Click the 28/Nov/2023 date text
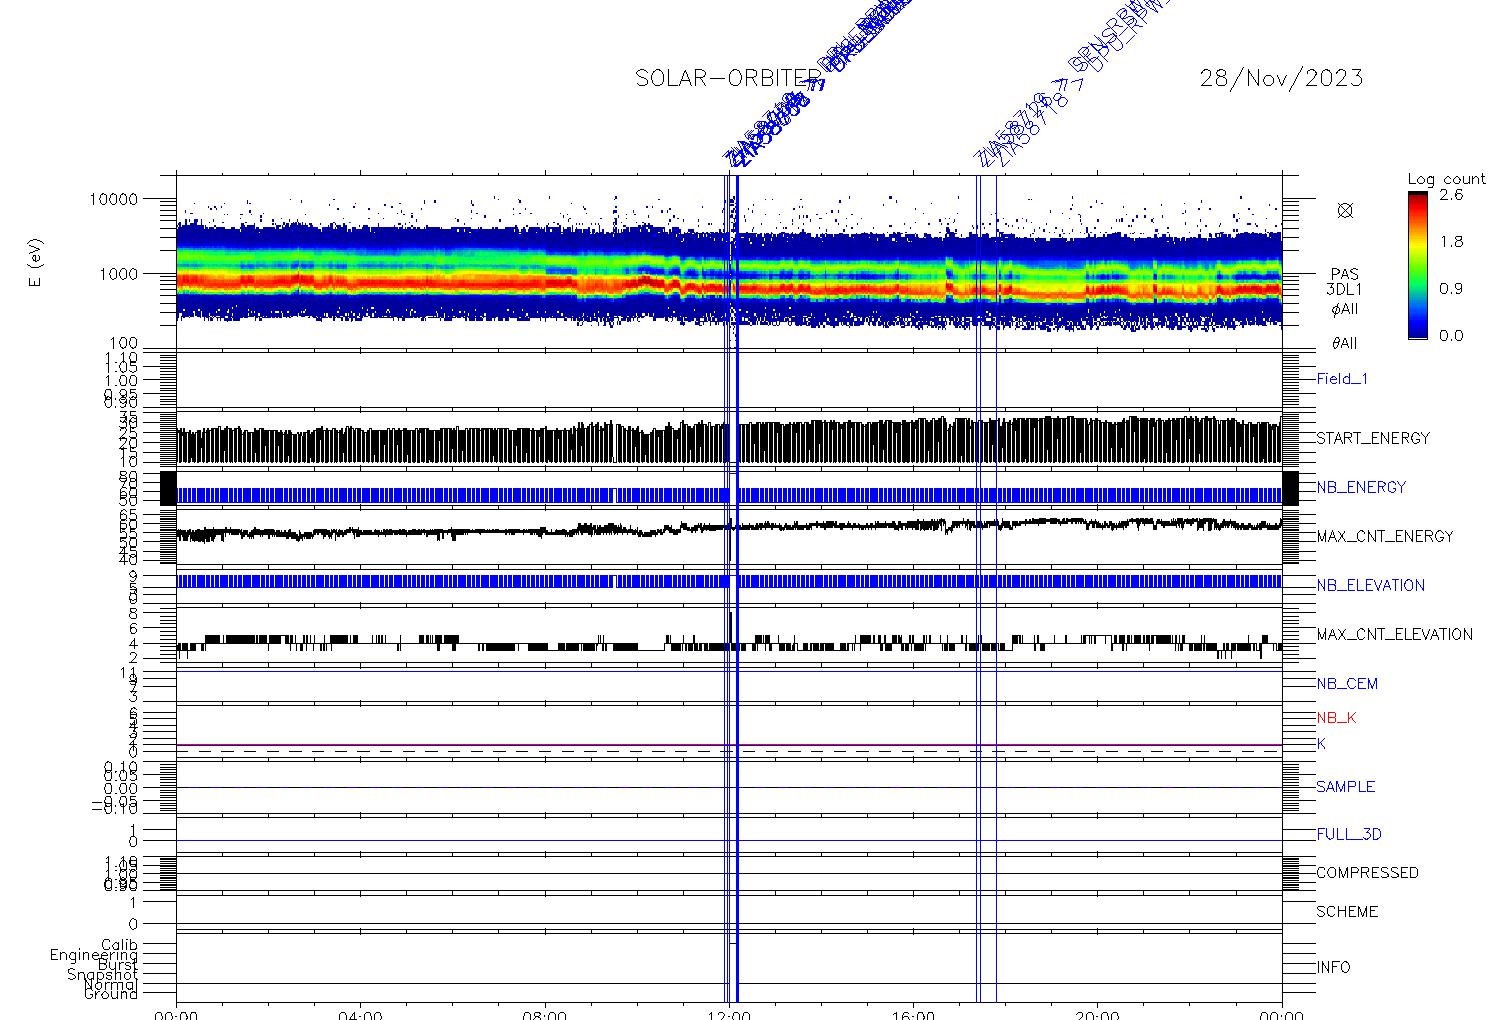The image size is (1512, 1020). (1281, 78)
